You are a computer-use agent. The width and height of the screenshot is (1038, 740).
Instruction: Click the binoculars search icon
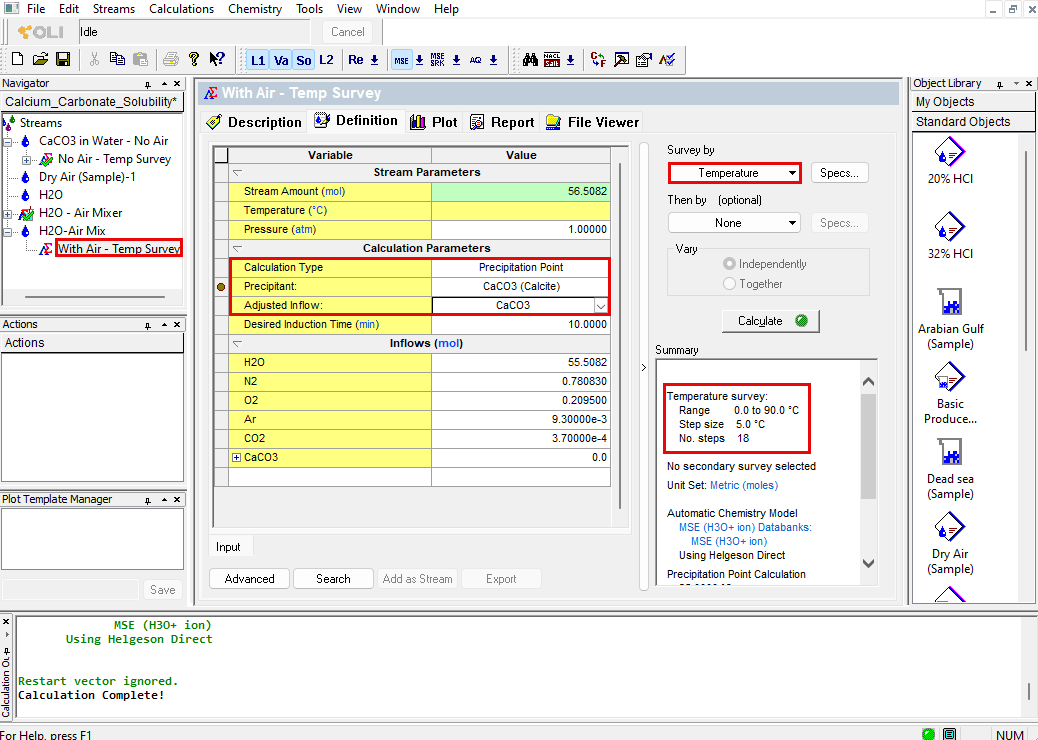point(530,60)
